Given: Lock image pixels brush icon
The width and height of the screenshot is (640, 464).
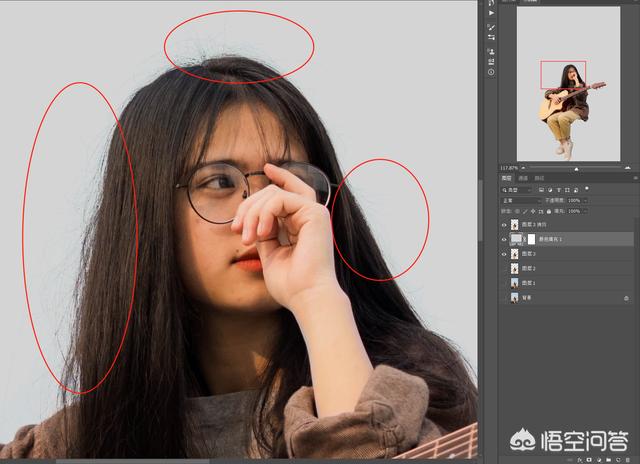Looking at the screenshot, I should [x=525, y=211].
